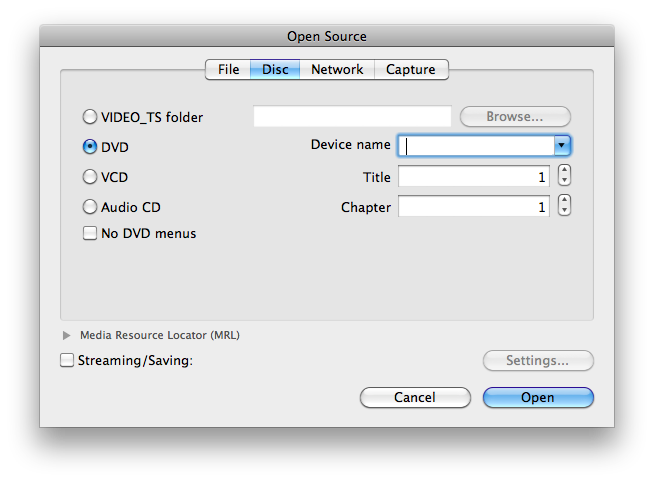Click the Title stepper arrows
654x482 pixels.
point(564,177)
